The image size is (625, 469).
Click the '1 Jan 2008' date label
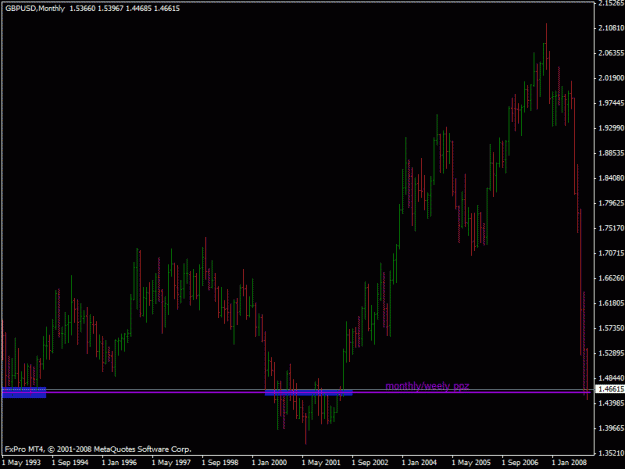click(570, 463)
